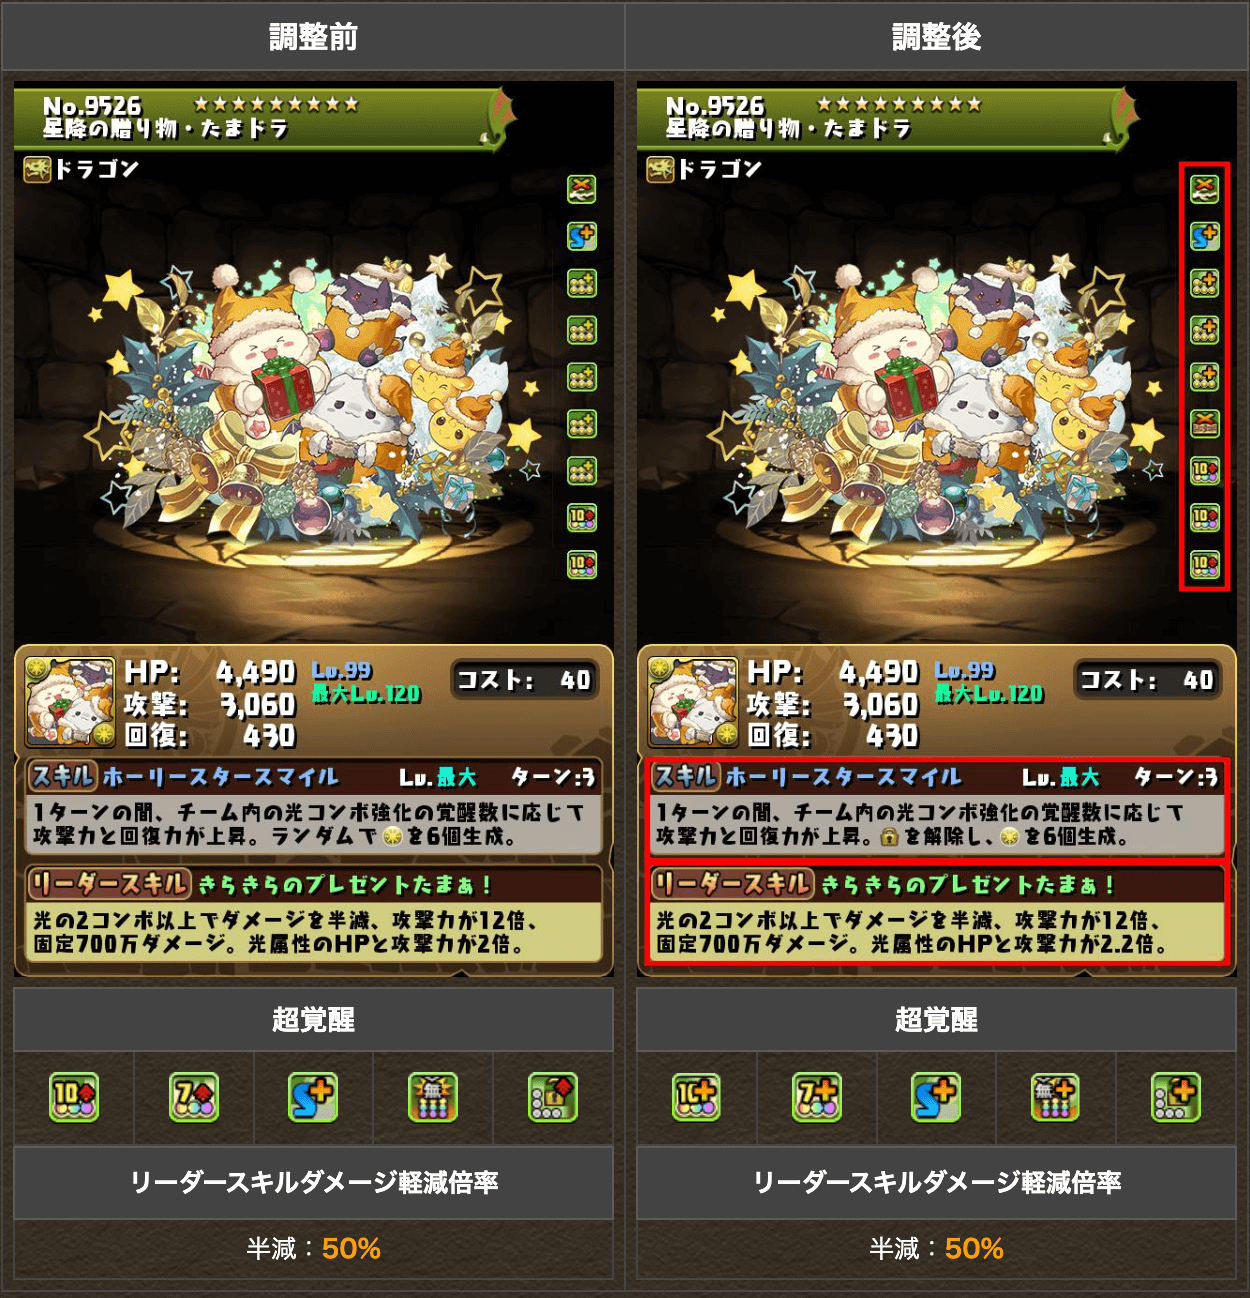The width and height of the screenshot is (1250, 1298).
Task: Click orange 50% value under 調整前
Action: pyautogui.click(x=351, y=1248)
